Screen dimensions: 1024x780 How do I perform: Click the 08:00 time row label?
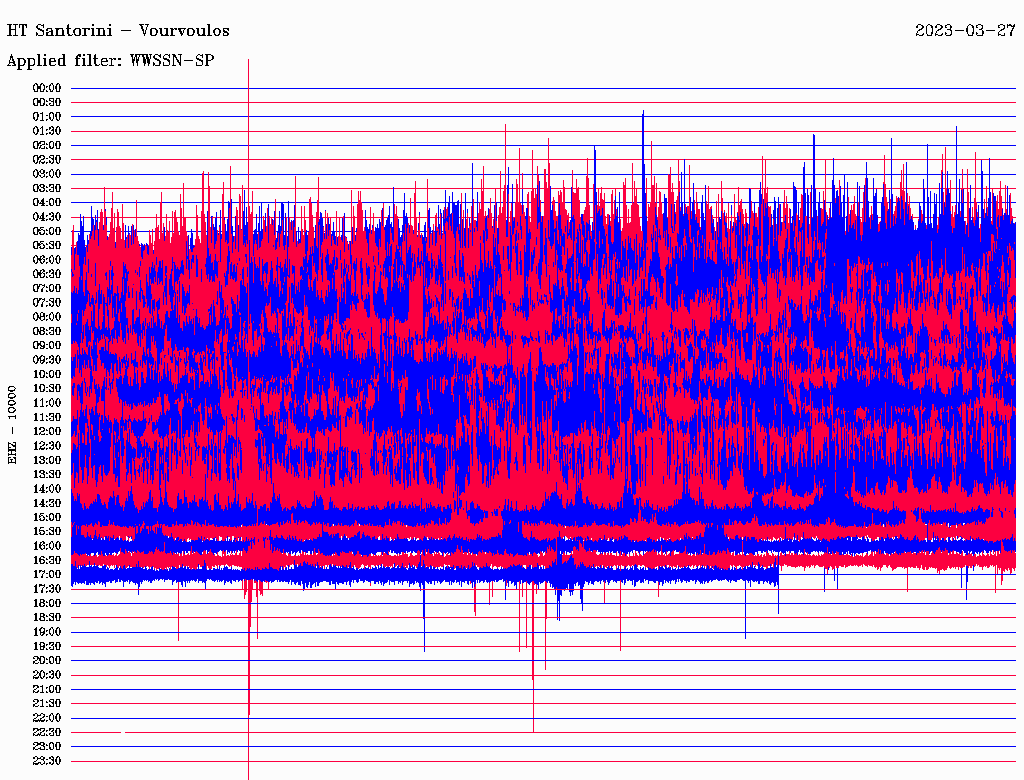tap(47, 317)
